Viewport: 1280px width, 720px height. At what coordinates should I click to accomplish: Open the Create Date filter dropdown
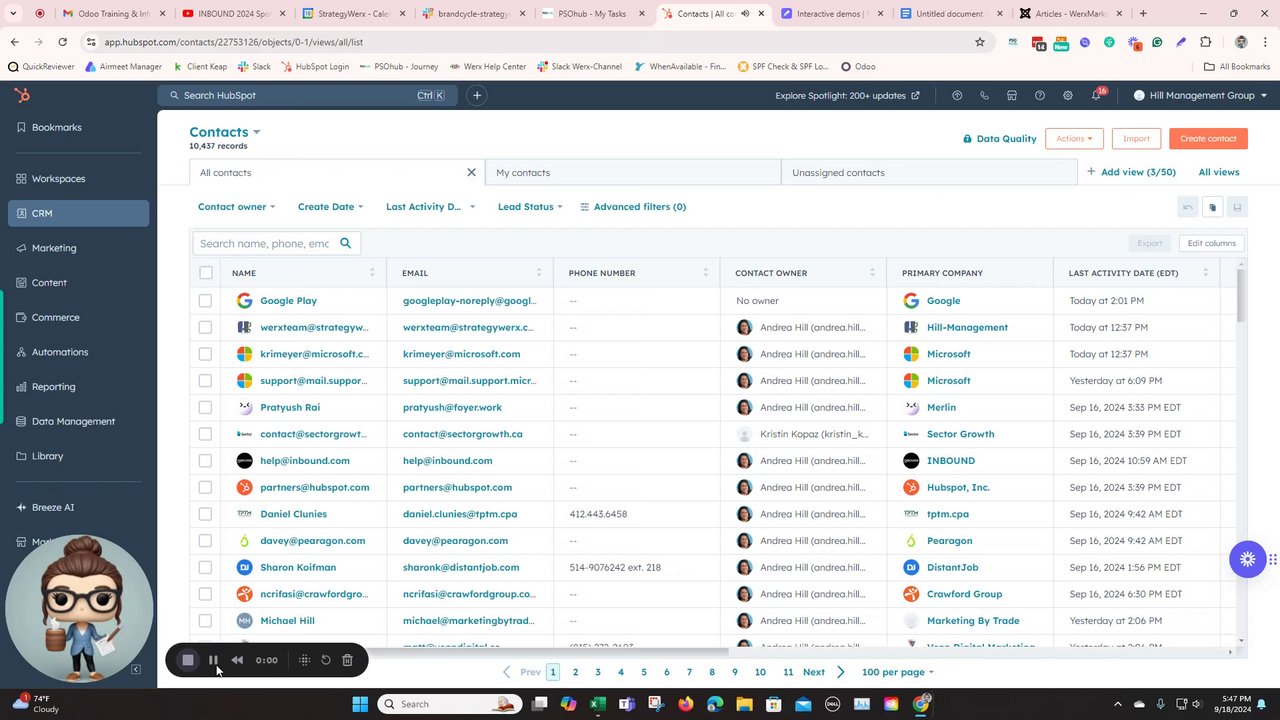coord(330,207)
